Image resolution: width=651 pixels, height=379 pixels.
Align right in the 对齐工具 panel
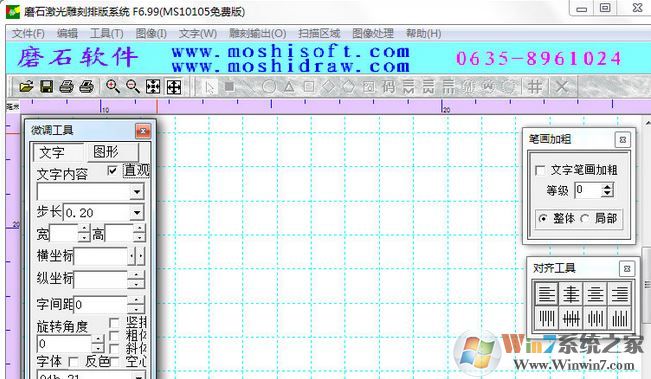click(619, 293)
